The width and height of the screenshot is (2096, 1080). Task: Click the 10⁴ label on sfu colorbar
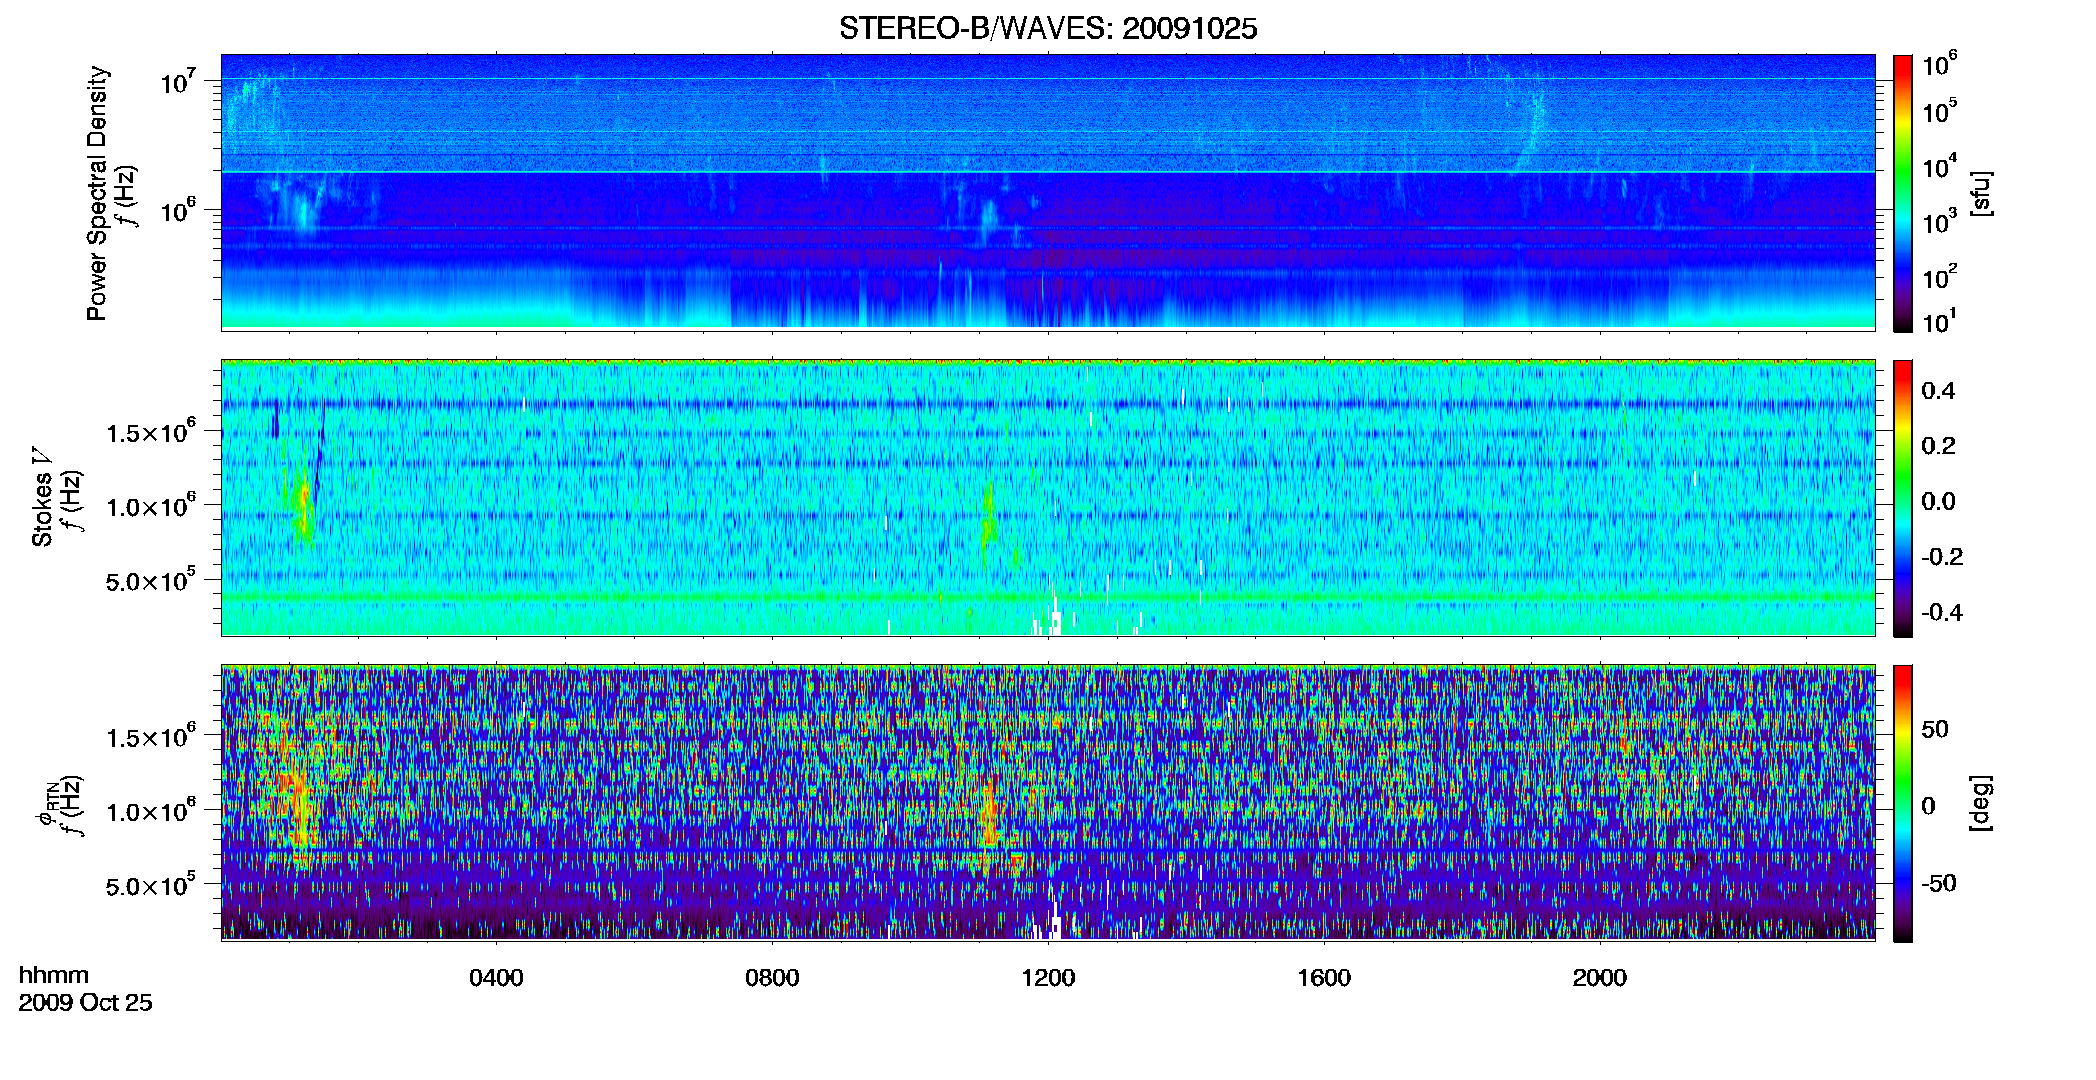point(1939,166)
